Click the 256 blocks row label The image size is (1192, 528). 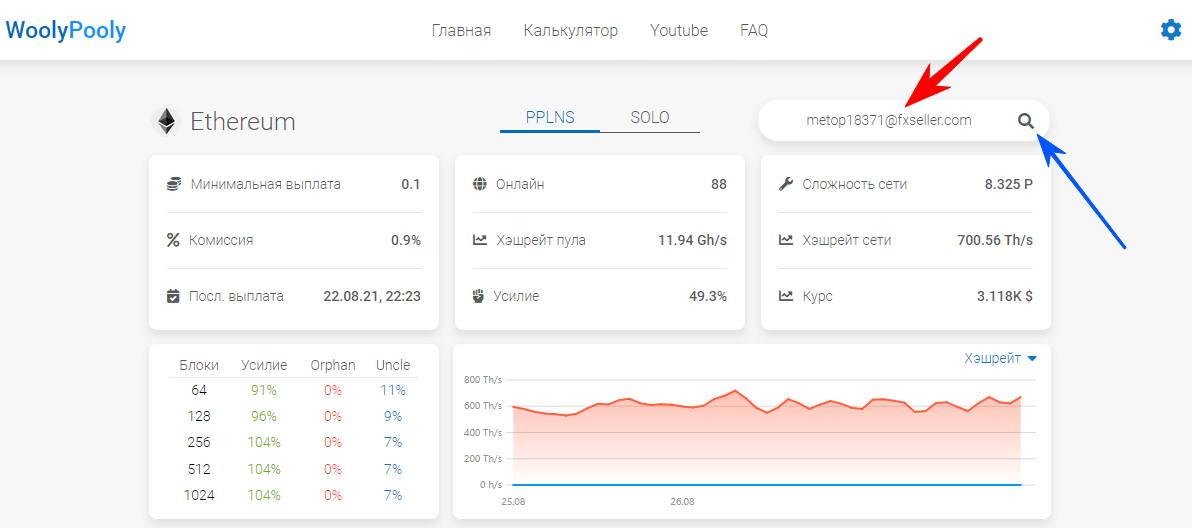click(x=199, y=442)
